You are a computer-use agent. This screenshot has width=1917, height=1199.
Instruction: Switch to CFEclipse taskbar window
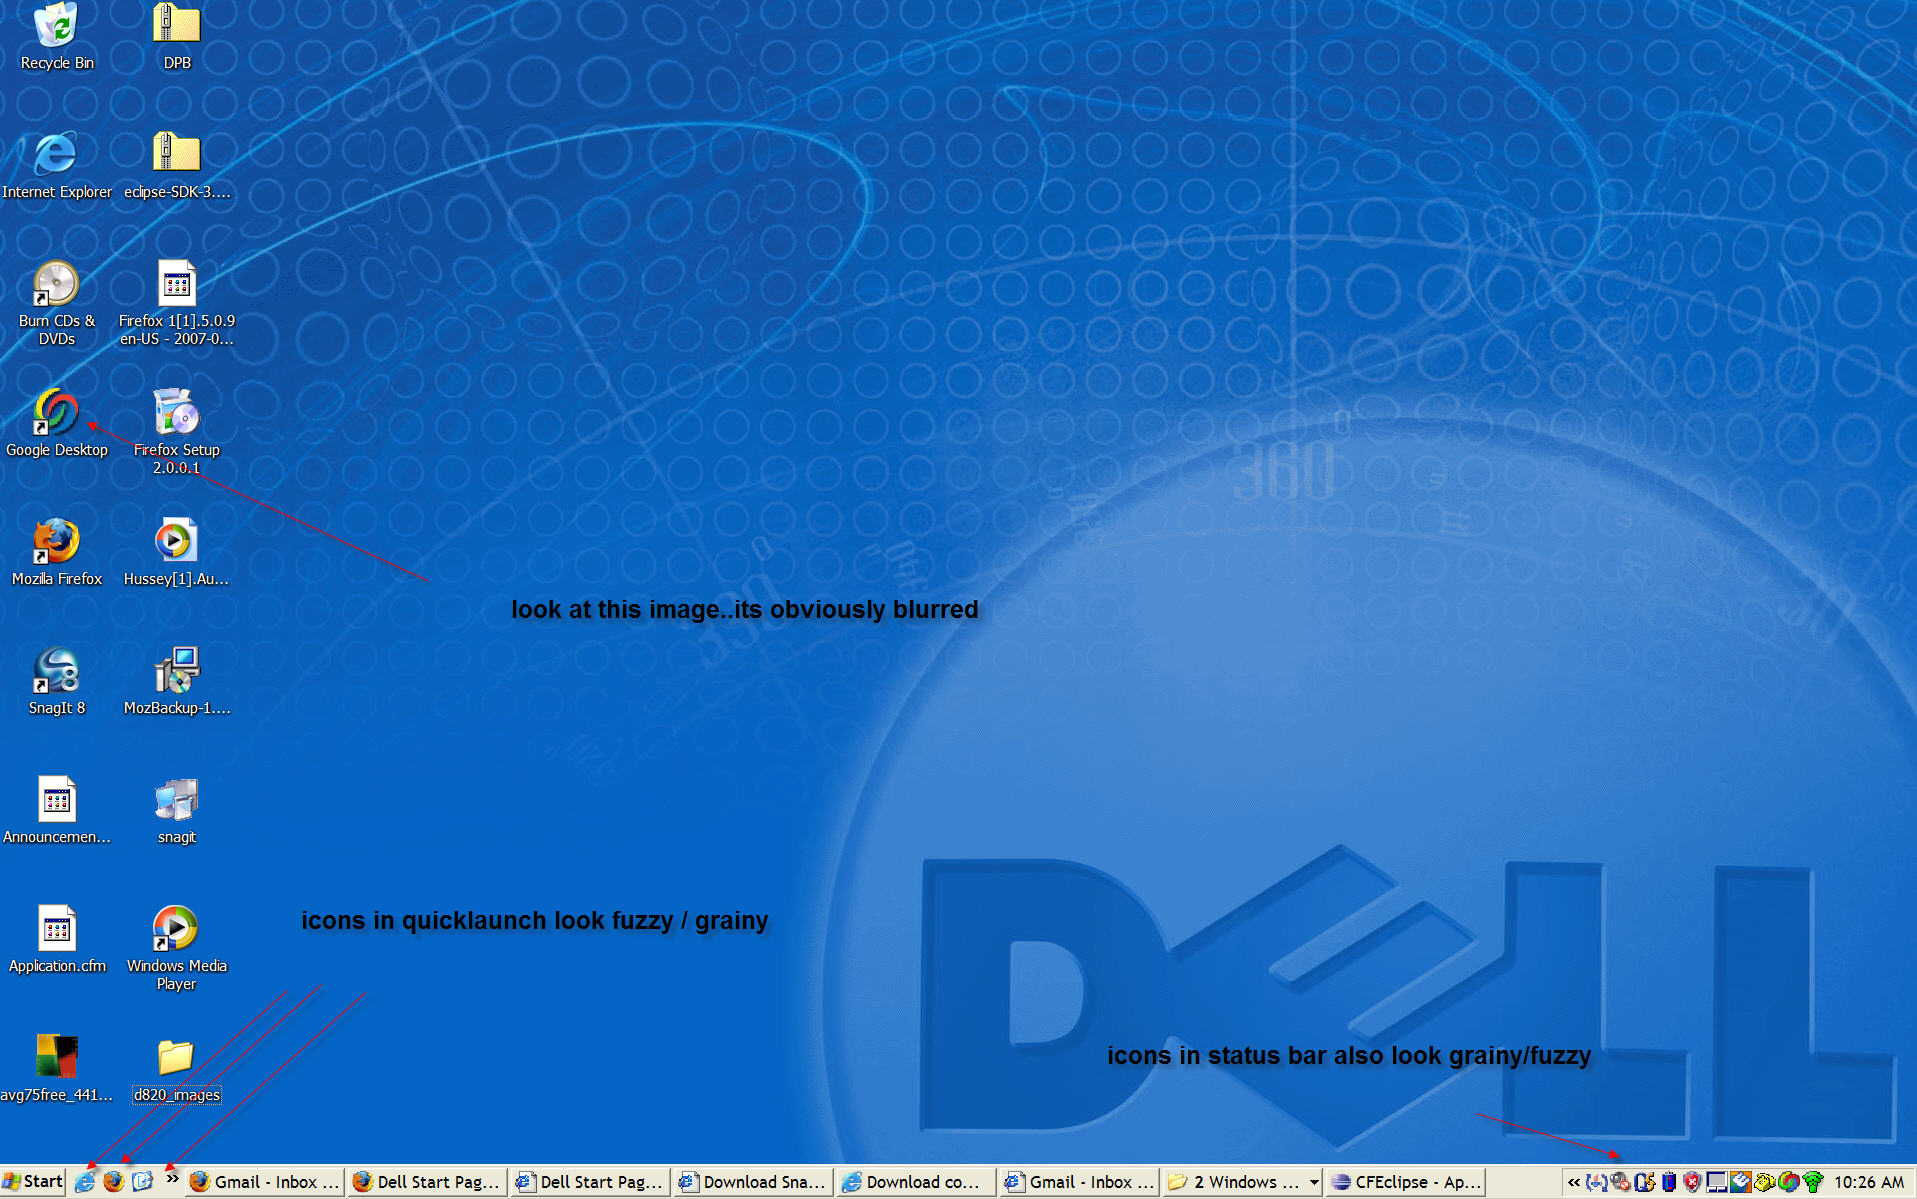click(1405, 1182)
